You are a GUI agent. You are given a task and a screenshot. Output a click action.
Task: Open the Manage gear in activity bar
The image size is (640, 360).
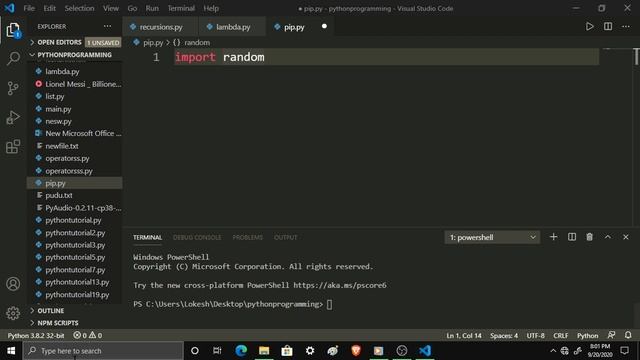point(13,313)
